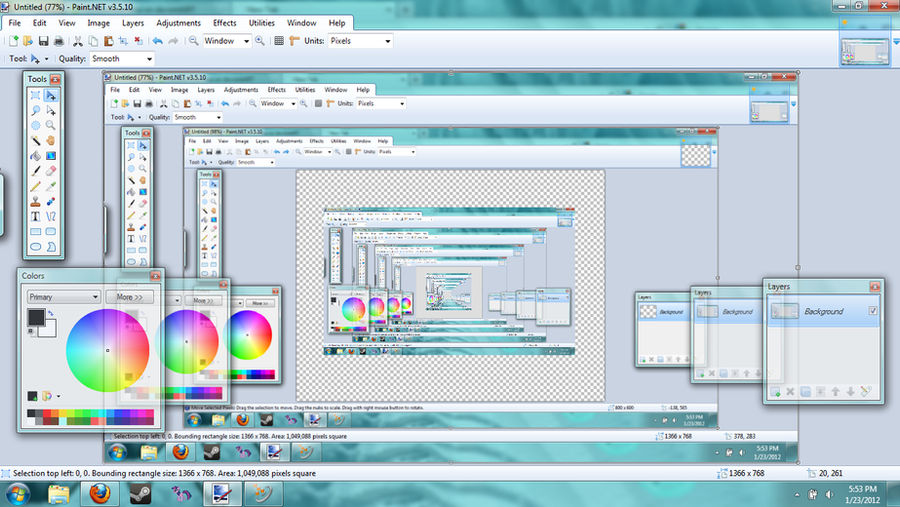Select Zoom magnifier tool in outermost Tools window
Screen dimensions: 900x507
coord(51,125)
